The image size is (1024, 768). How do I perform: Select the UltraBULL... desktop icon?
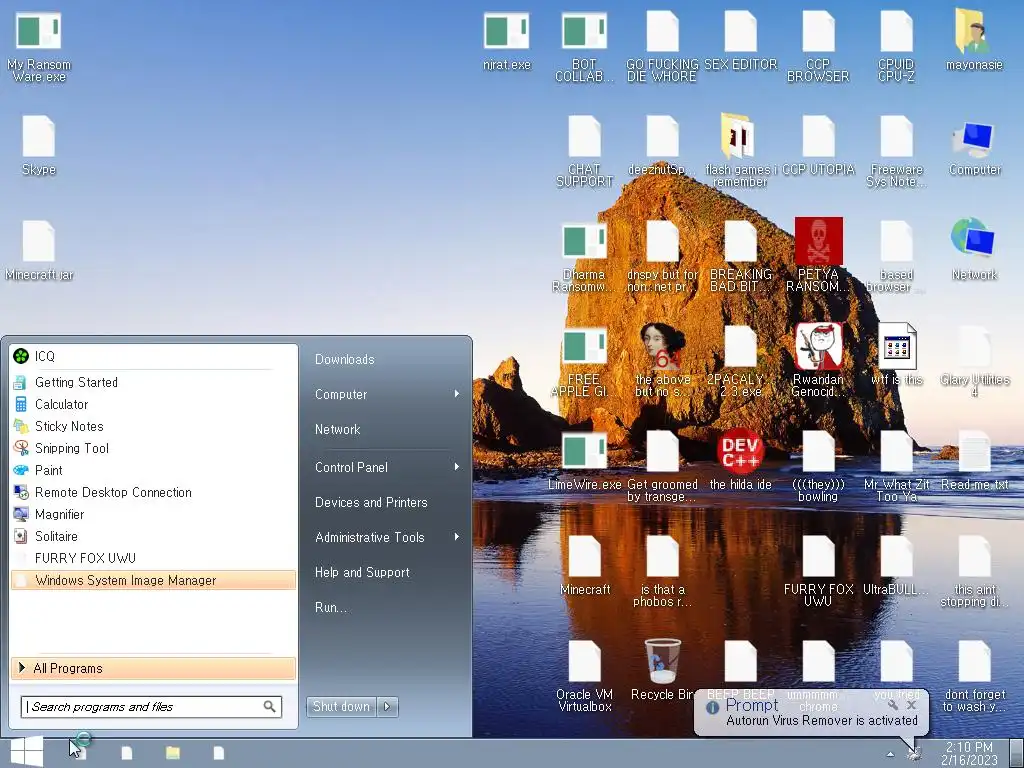896,565
